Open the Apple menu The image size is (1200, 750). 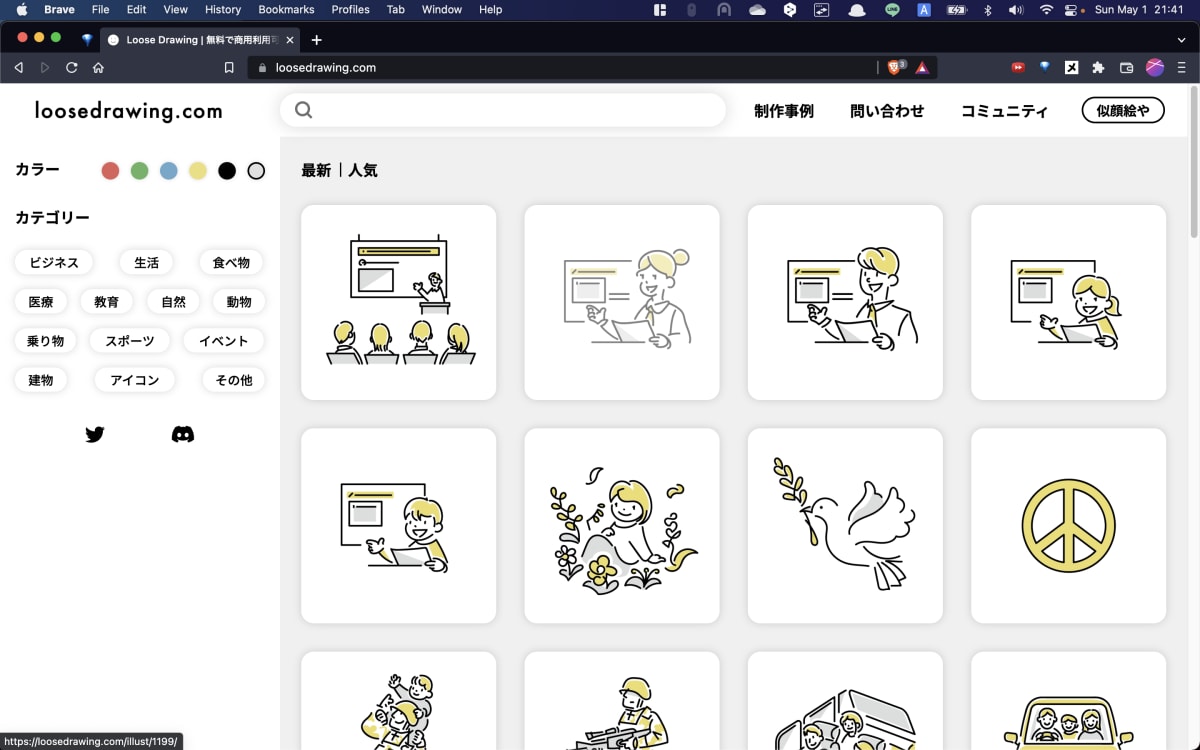point(21,10)
